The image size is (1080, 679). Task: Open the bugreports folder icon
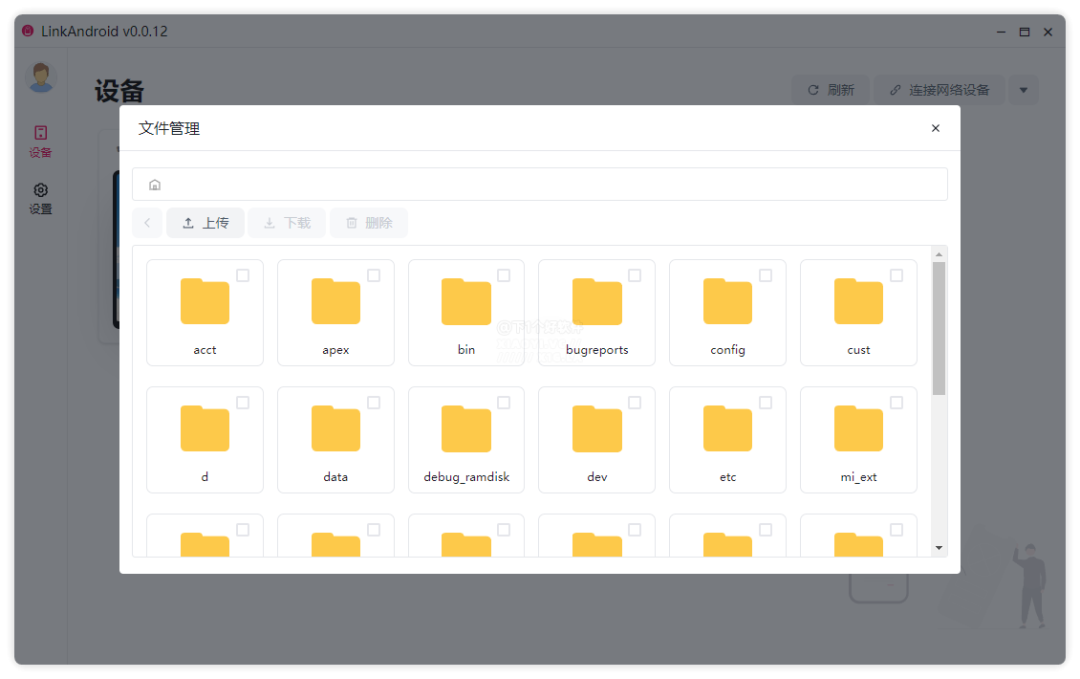click(597, 301)
